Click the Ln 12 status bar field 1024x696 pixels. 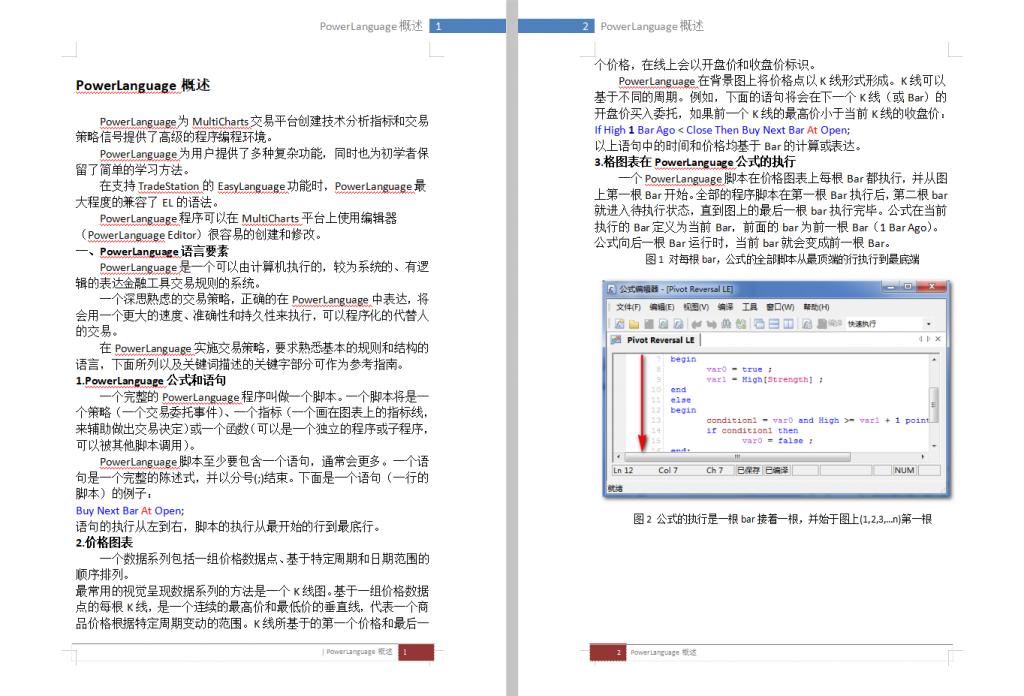(623, 470)
